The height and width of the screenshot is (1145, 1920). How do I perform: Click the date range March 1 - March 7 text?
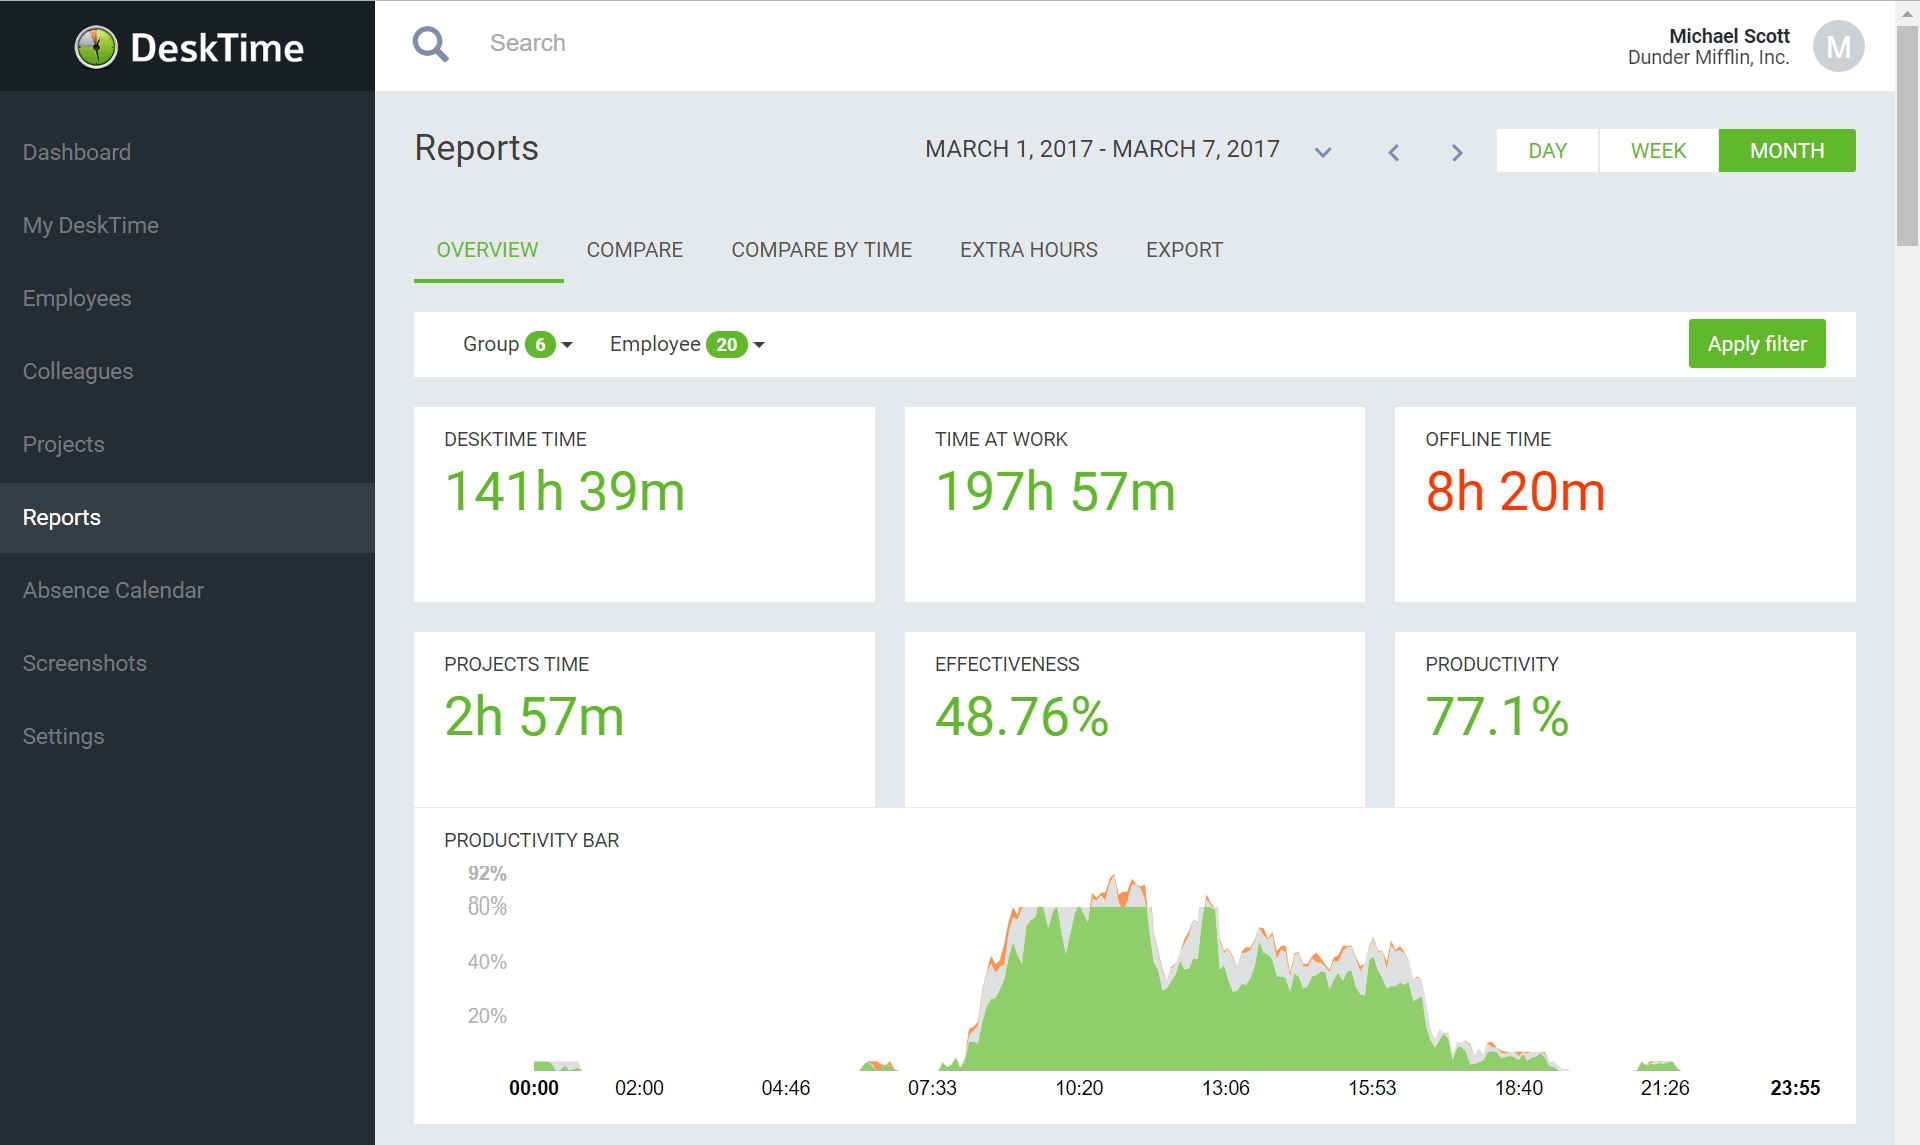coord(1102,149)
